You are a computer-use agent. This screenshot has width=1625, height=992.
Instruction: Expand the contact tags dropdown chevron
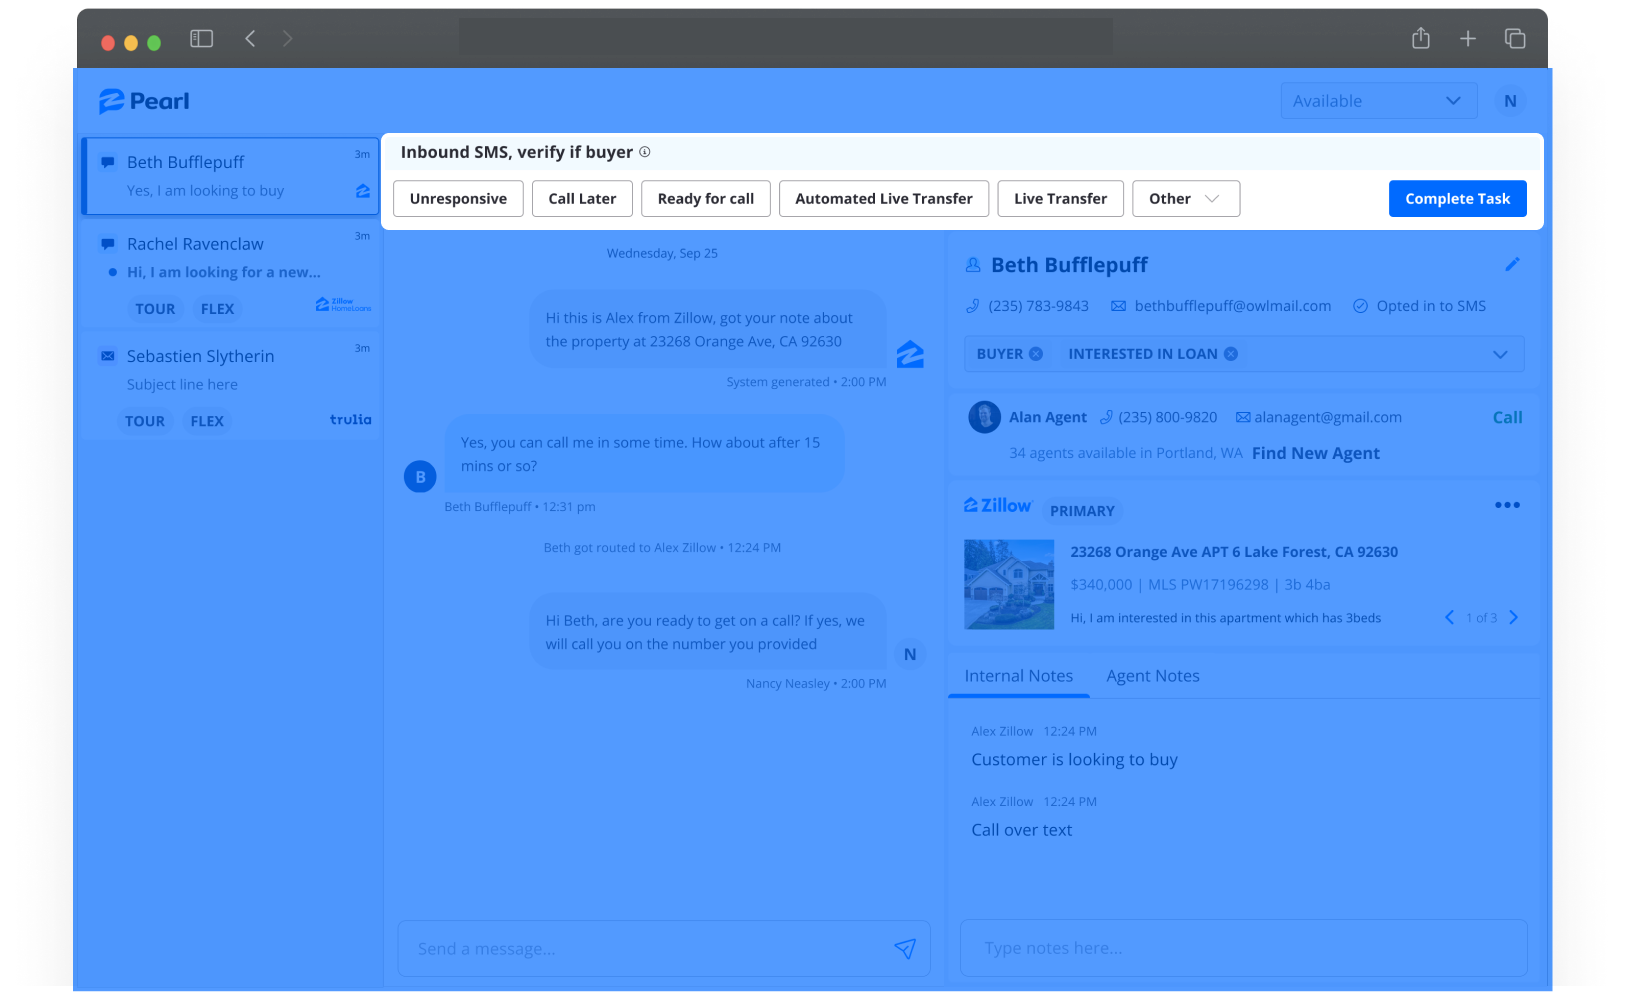tap(1500, 354)
